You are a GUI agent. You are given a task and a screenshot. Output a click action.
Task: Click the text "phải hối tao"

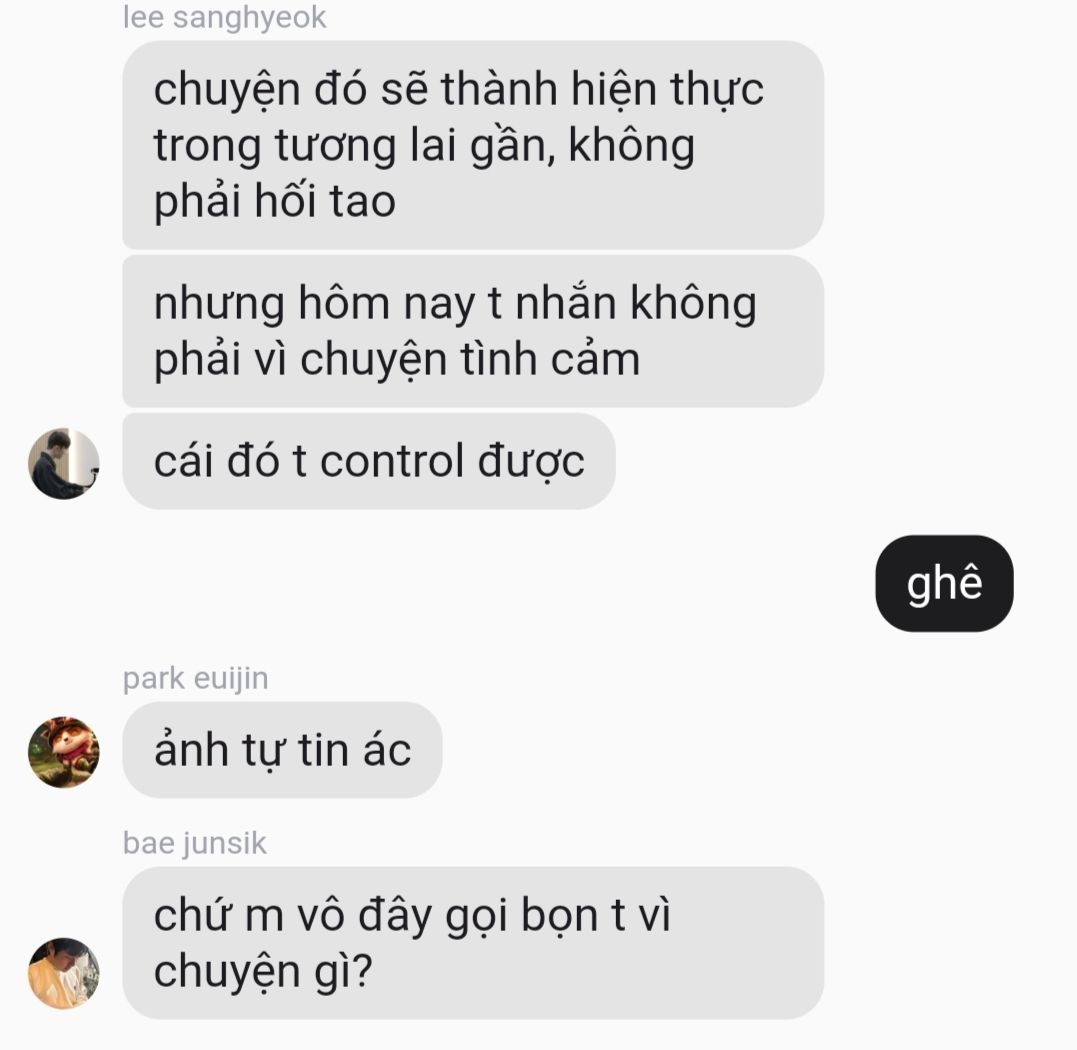coord(274,201)
